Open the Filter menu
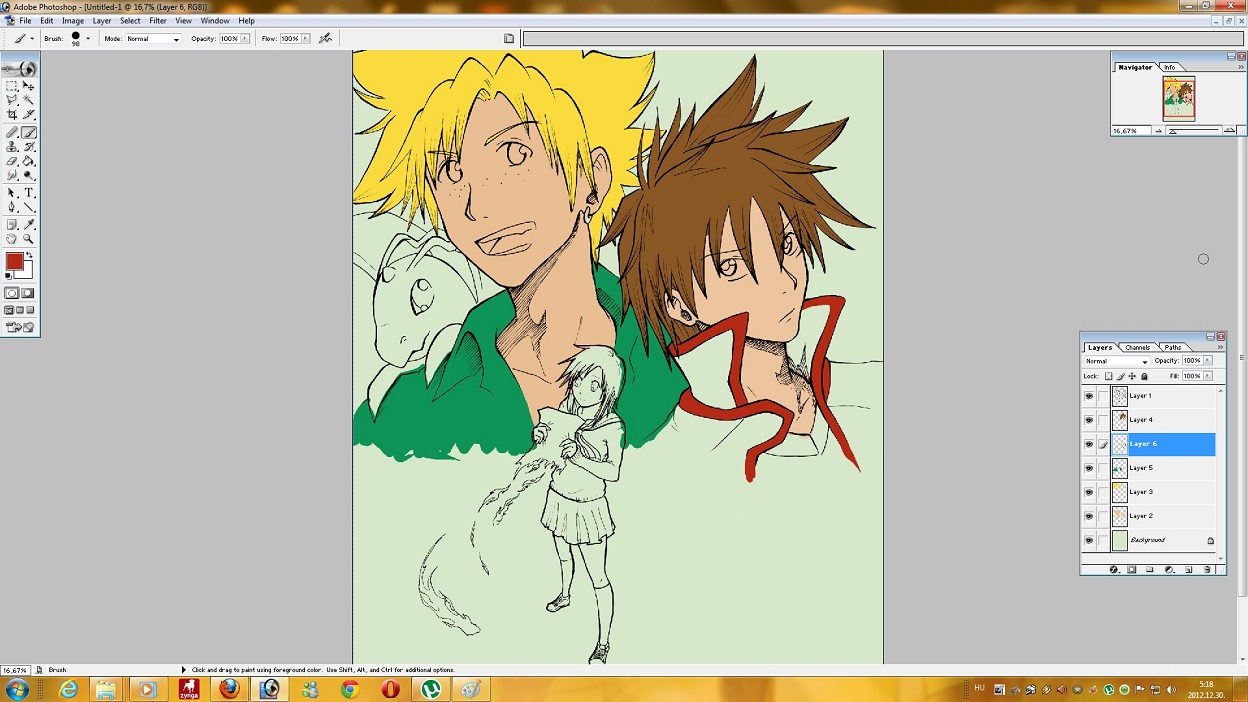Screen dimensions: 1248x702 (x=158, y=20)
